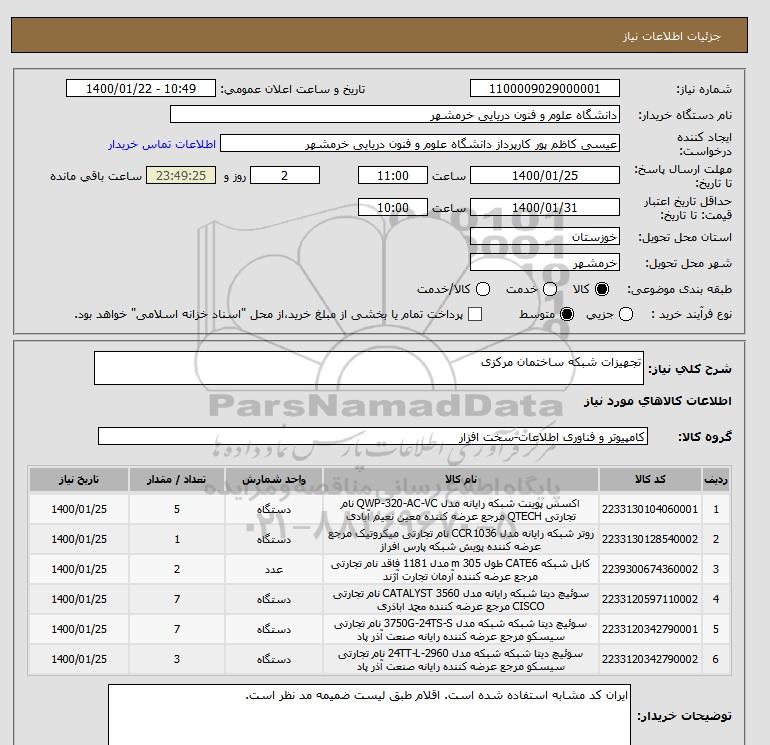Click the response deadline time 11:00 field
Screen dimensions: 770x745
393,175
